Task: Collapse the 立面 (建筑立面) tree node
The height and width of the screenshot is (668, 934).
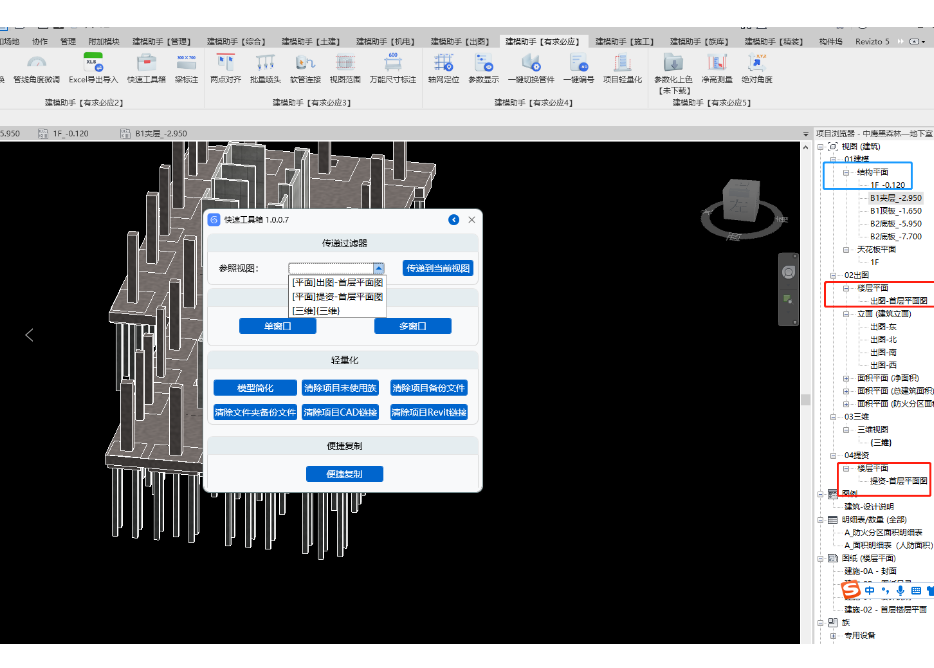Action: tap(846, 313)
